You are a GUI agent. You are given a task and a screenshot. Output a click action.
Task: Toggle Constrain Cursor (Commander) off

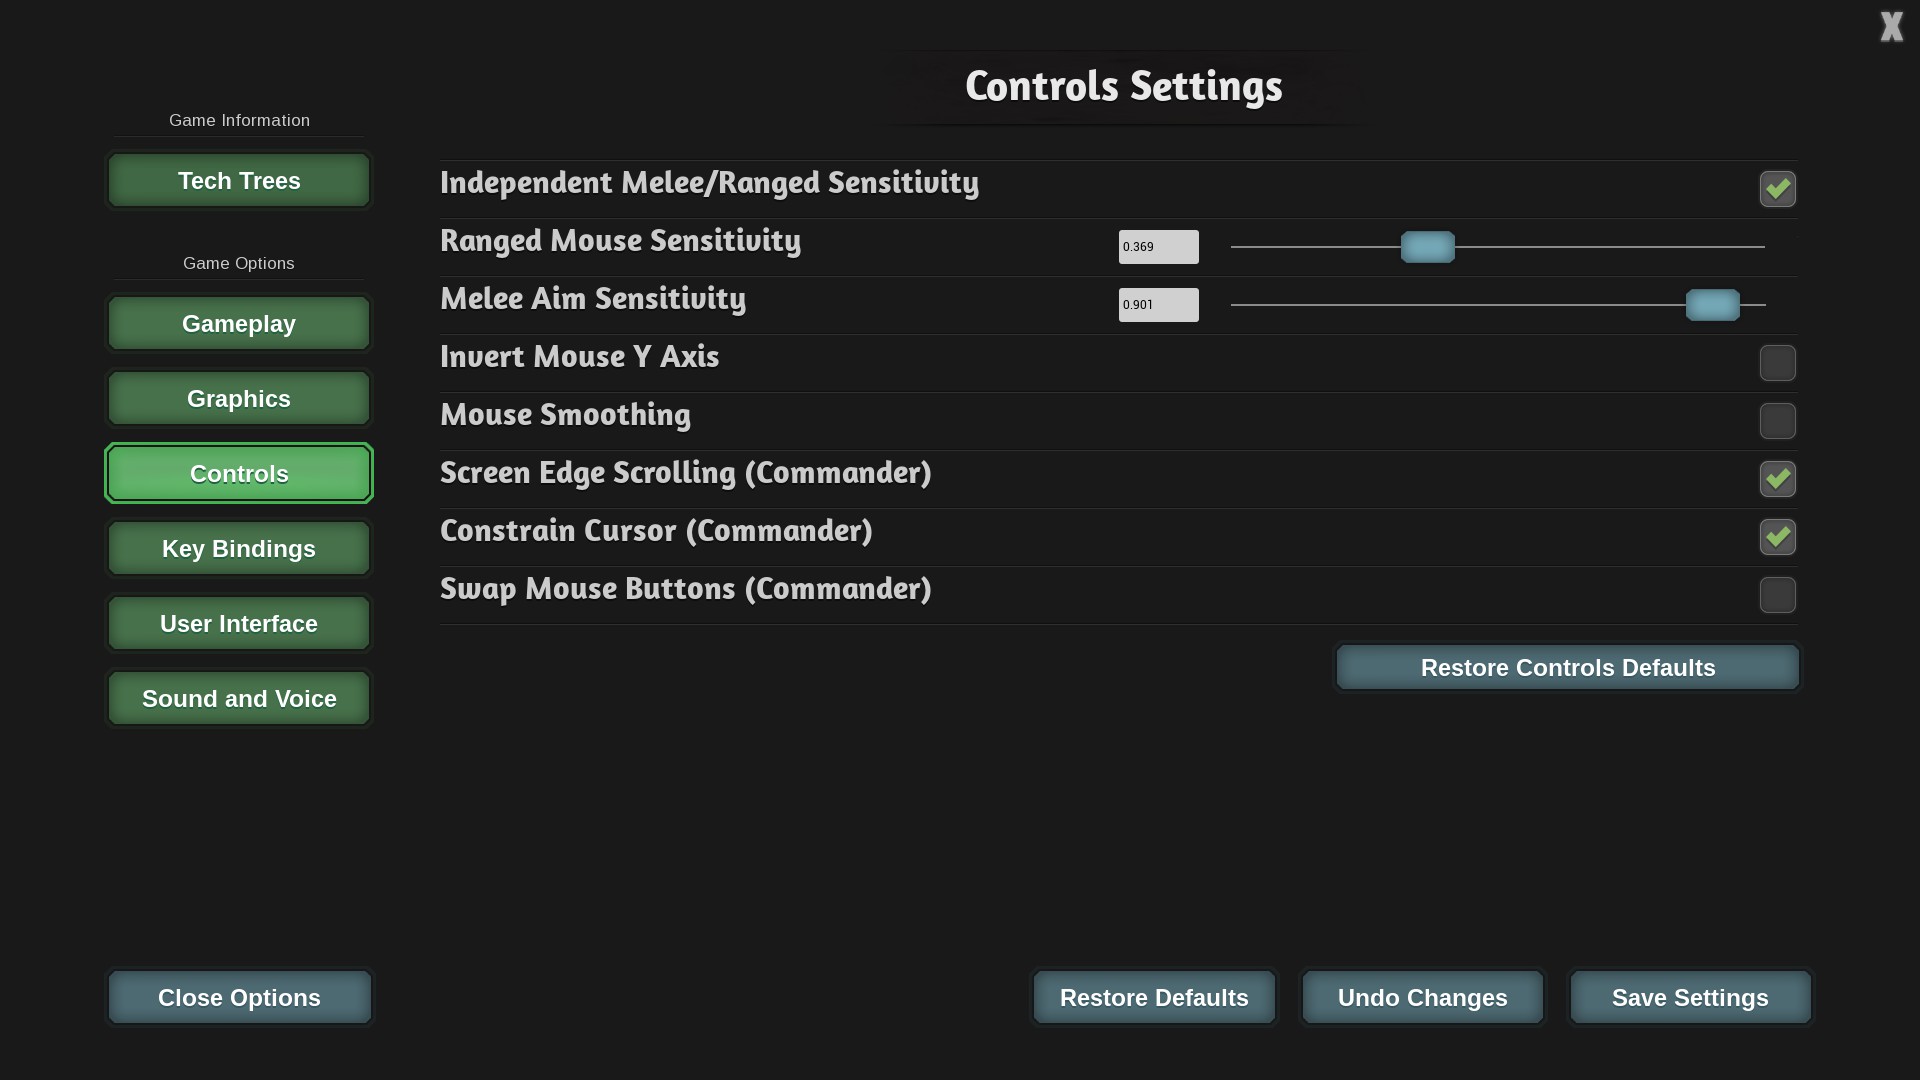(x=1777, y=537)
